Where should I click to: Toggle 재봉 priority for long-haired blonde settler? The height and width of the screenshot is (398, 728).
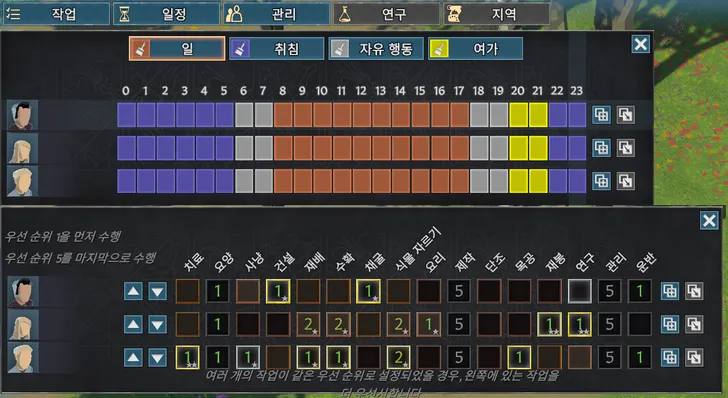click(x=550, y=324)
